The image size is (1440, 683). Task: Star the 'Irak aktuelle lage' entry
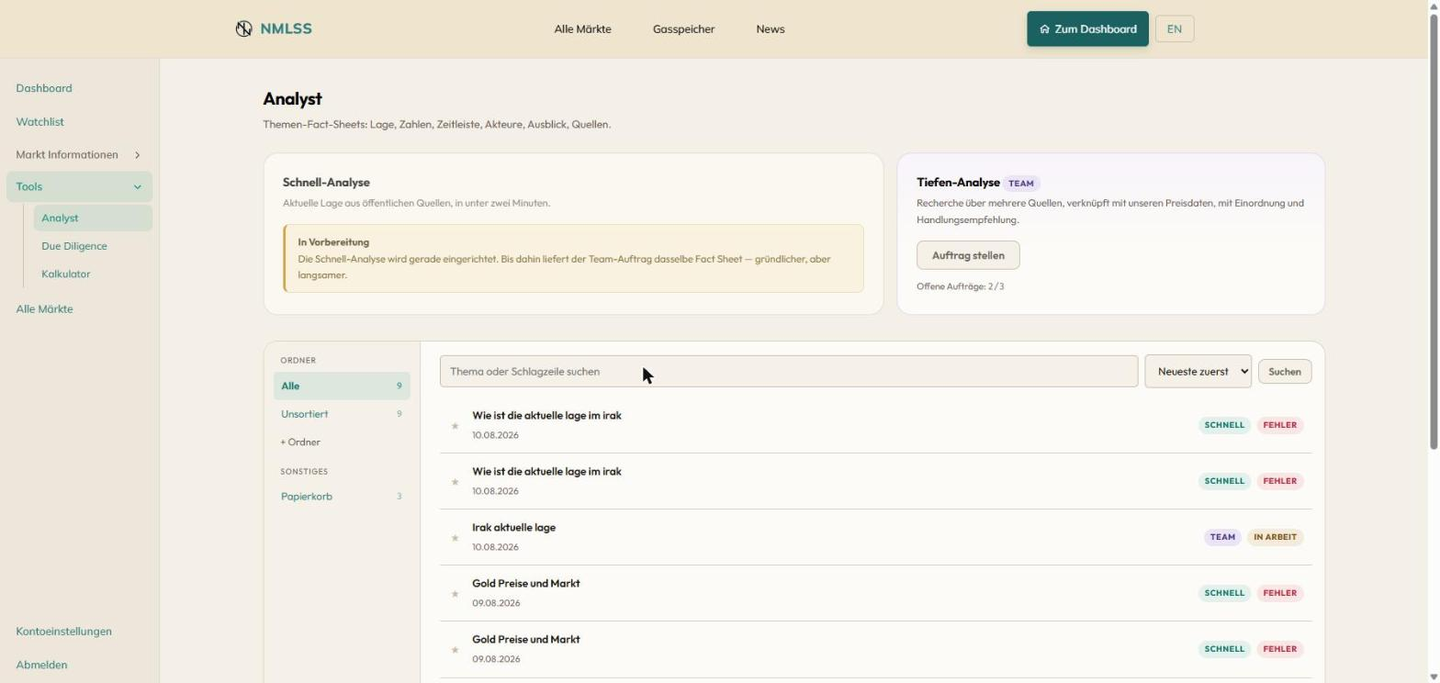(455, 538)
